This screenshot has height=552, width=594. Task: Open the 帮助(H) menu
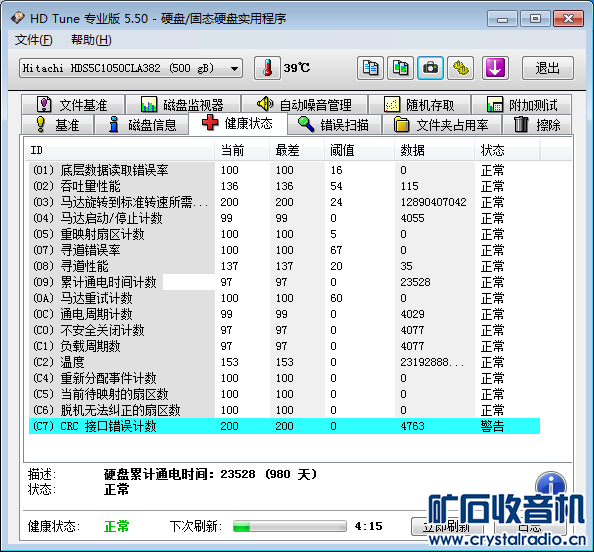(x=91, y=40)
